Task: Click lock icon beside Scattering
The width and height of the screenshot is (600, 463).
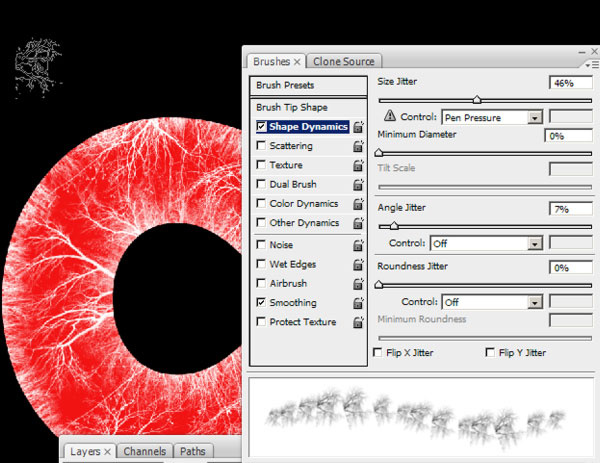Action: pos(358,146)
